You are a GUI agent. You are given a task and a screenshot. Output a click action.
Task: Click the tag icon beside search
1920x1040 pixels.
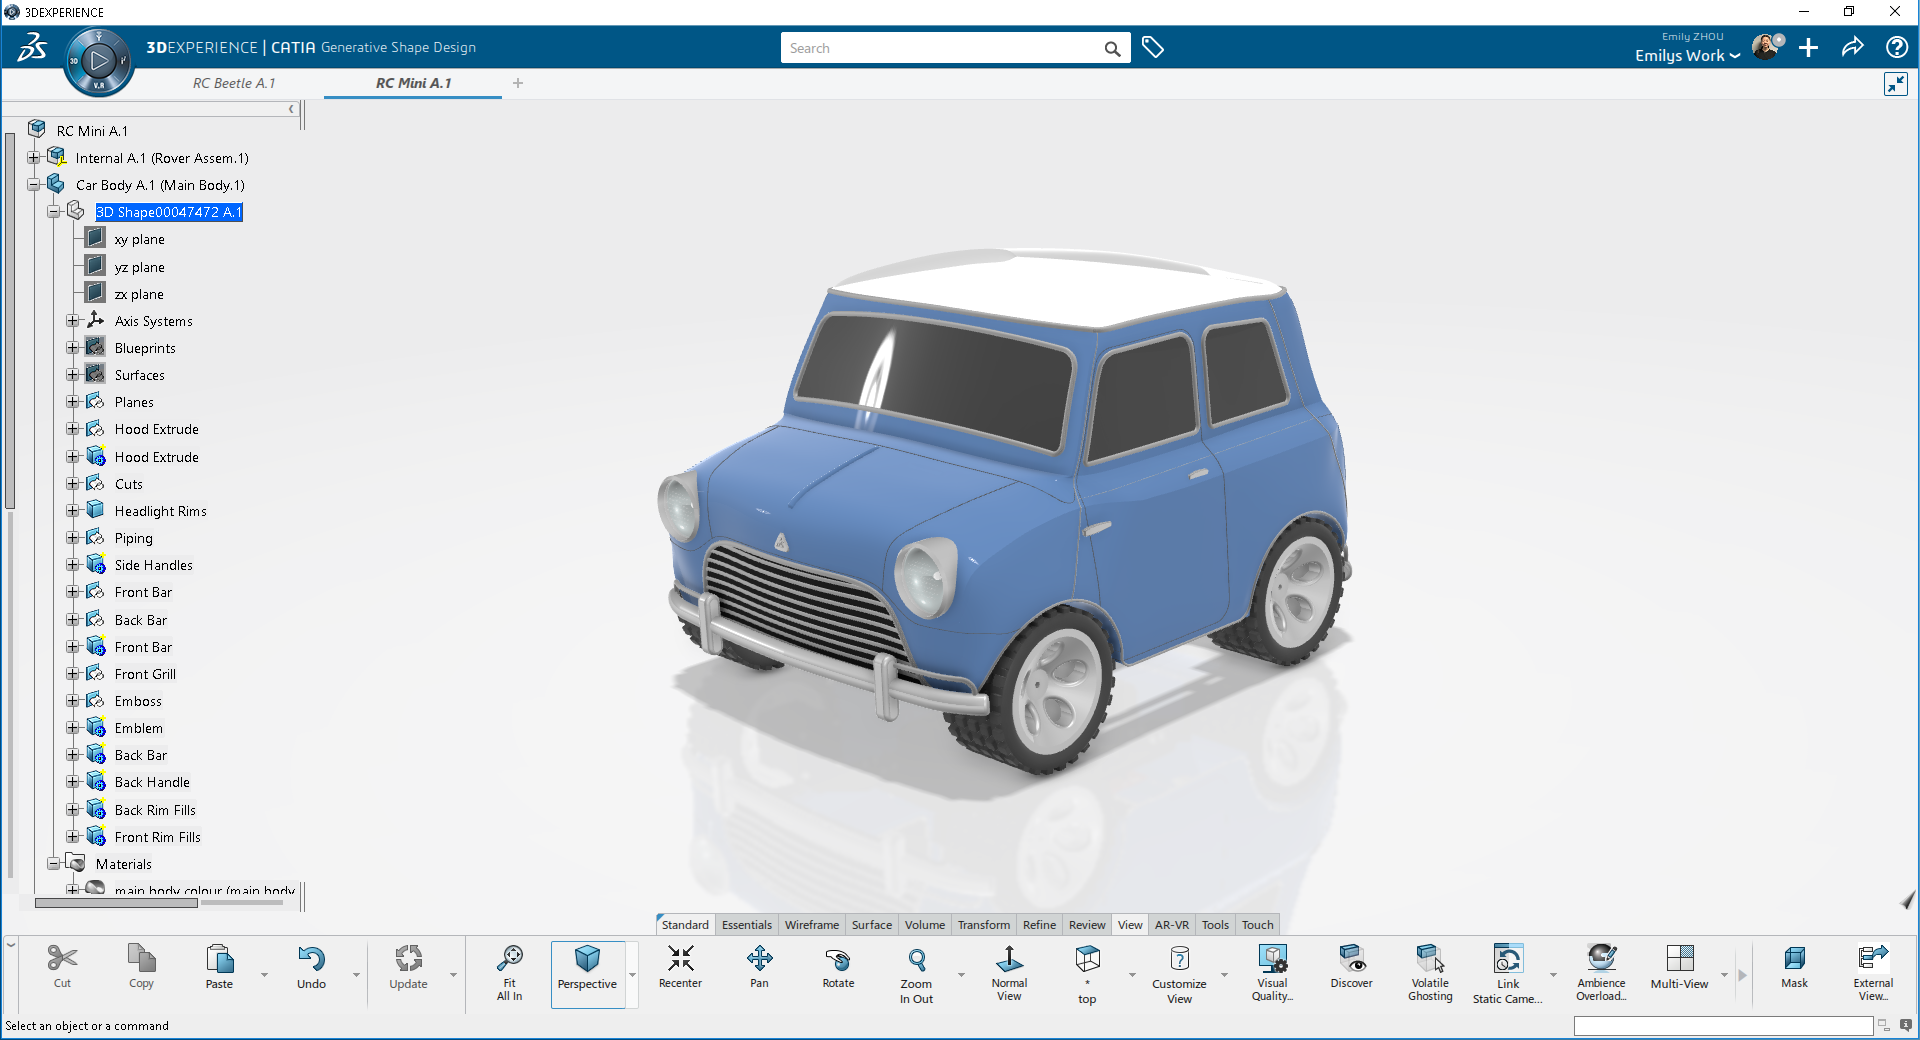click(x=1153, y=48)
